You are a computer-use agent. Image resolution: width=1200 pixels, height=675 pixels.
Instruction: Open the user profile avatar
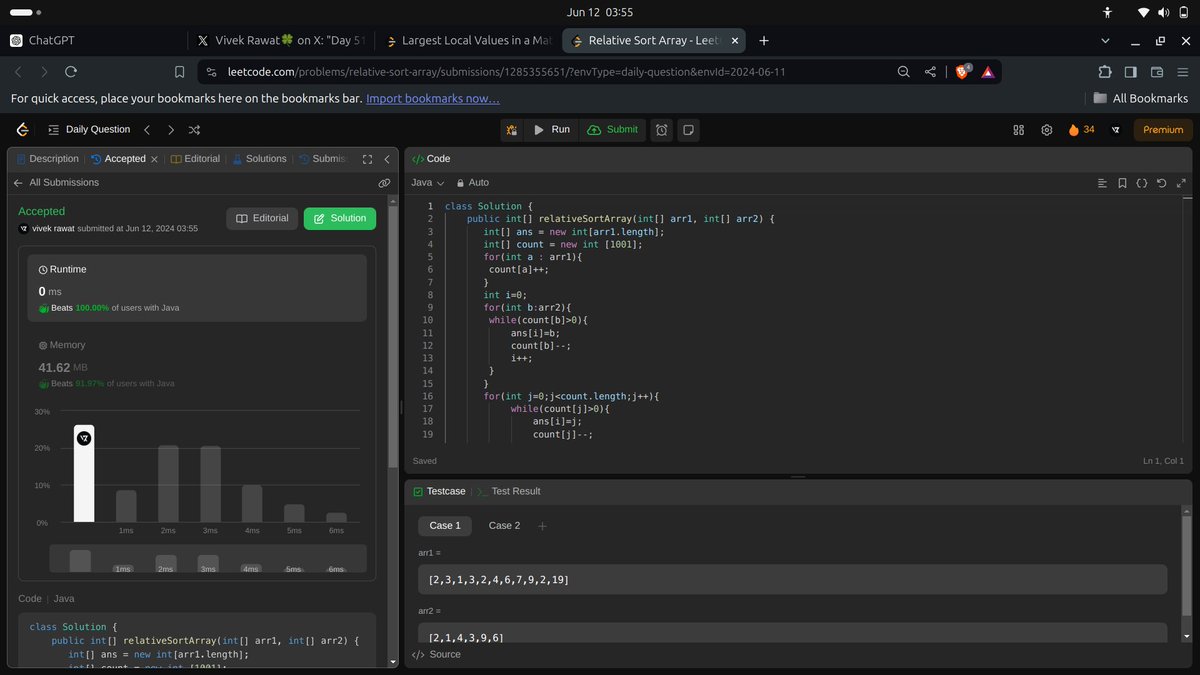click(x=1115, y=129)
